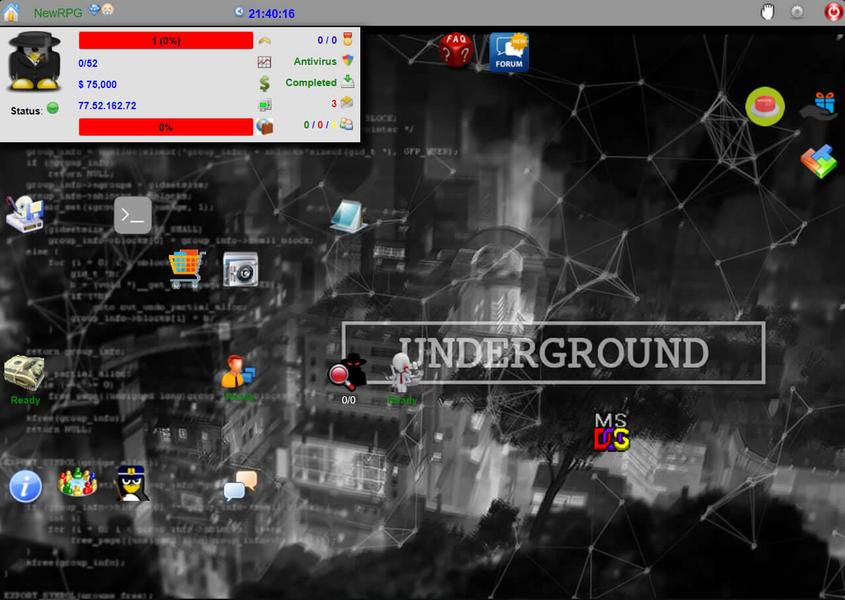Open the laptop icon on the desktop
This screenshot has width=845, height=600.
(x=348, y=215)
